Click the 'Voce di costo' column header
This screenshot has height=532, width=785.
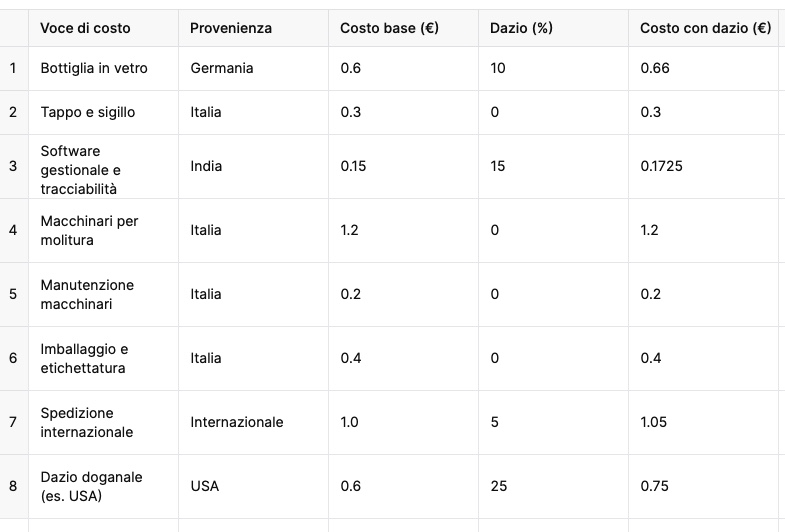(x=85, y=28)
